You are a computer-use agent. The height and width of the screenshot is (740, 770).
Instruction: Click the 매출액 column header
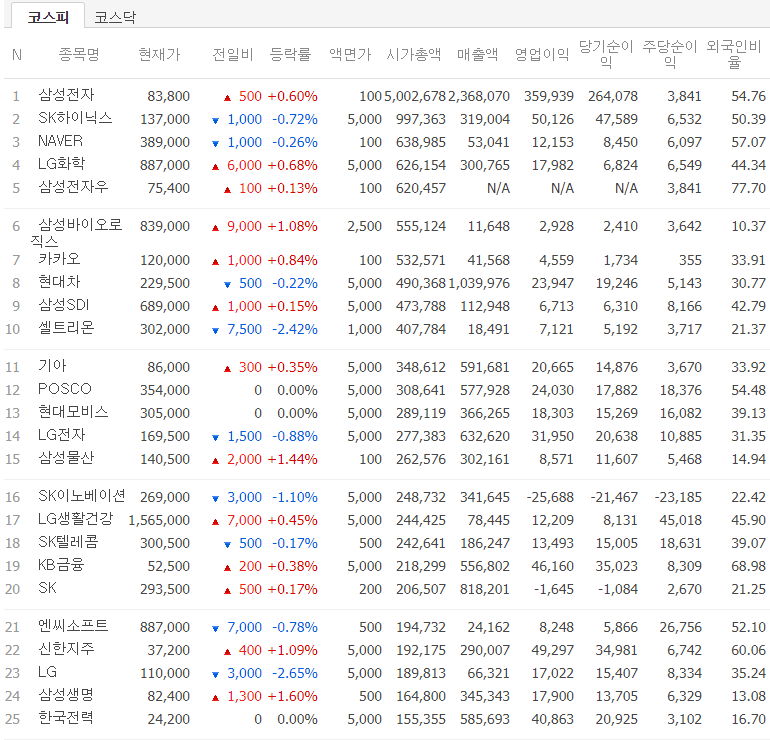pos(478,54)
